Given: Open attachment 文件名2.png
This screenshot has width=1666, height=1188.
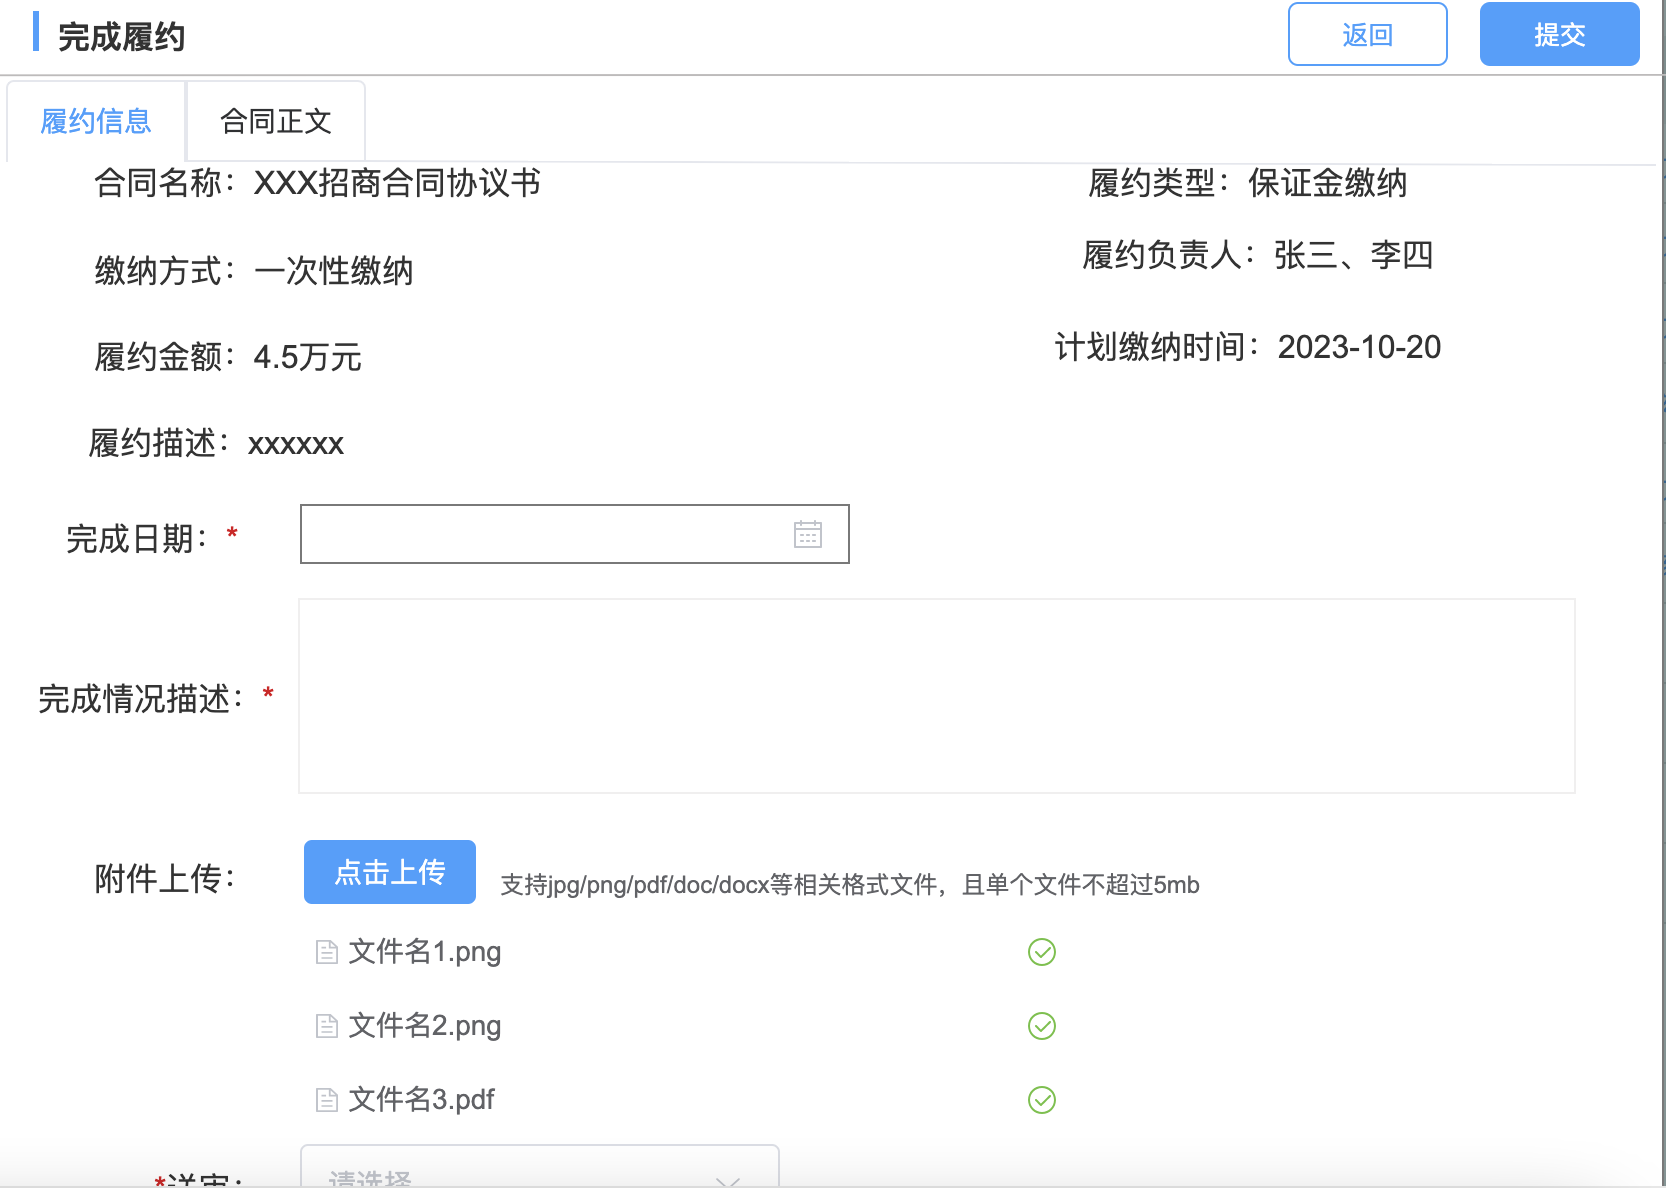Looking at the screenshot, I should [x=425, y=1026].
